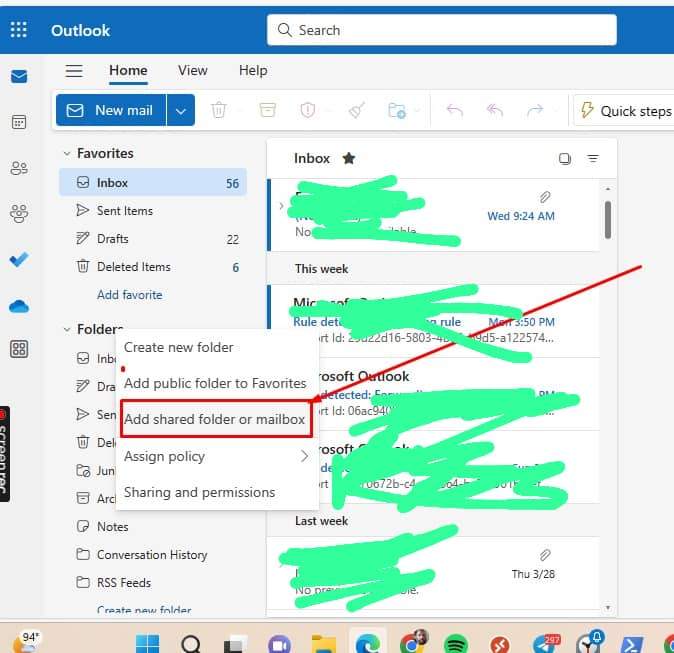Click Create new folder link below RSS Feeds

coord(144,610)
